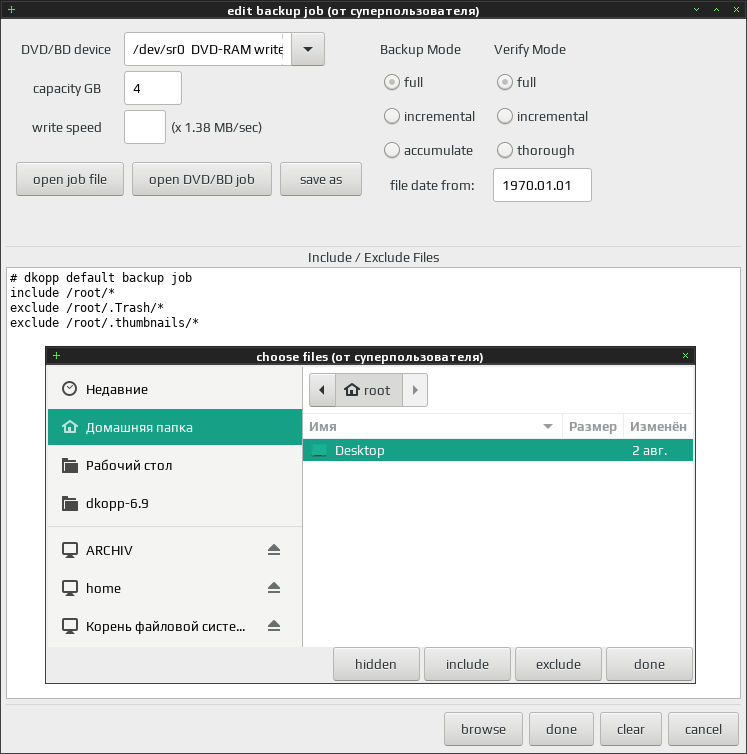
Task: Sort by Изменён column header
Action: [x=658, y=427]
